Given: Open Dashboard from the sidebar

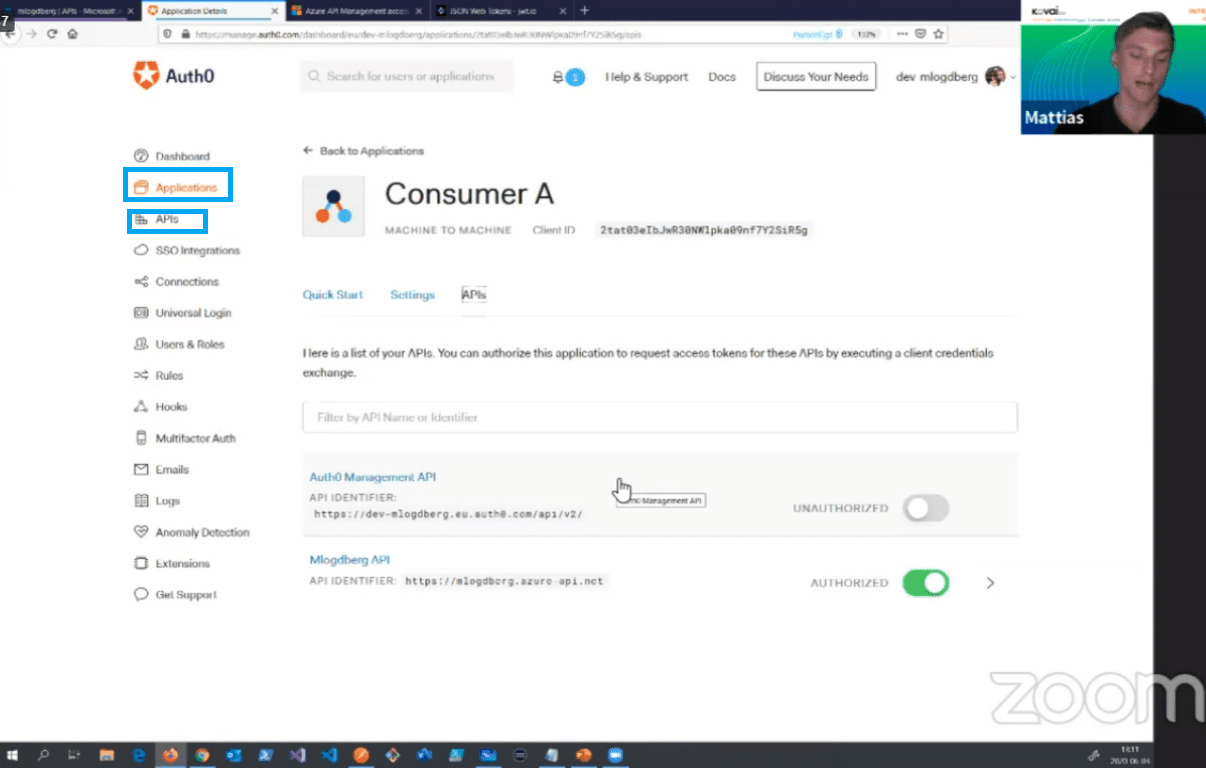Looking at the screenshot, I should pos(172,156).
